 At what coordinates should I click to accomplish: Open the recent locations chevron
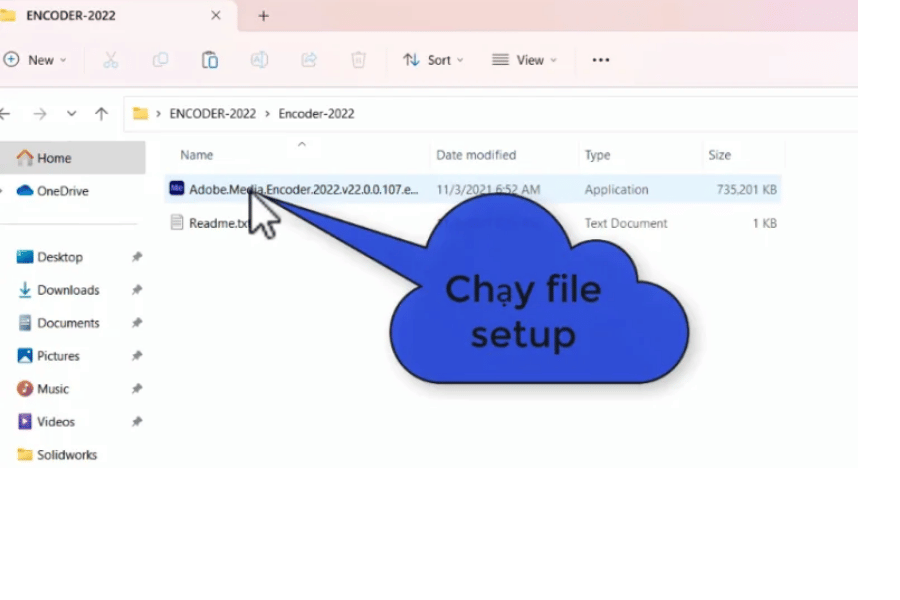coord(71,114)
